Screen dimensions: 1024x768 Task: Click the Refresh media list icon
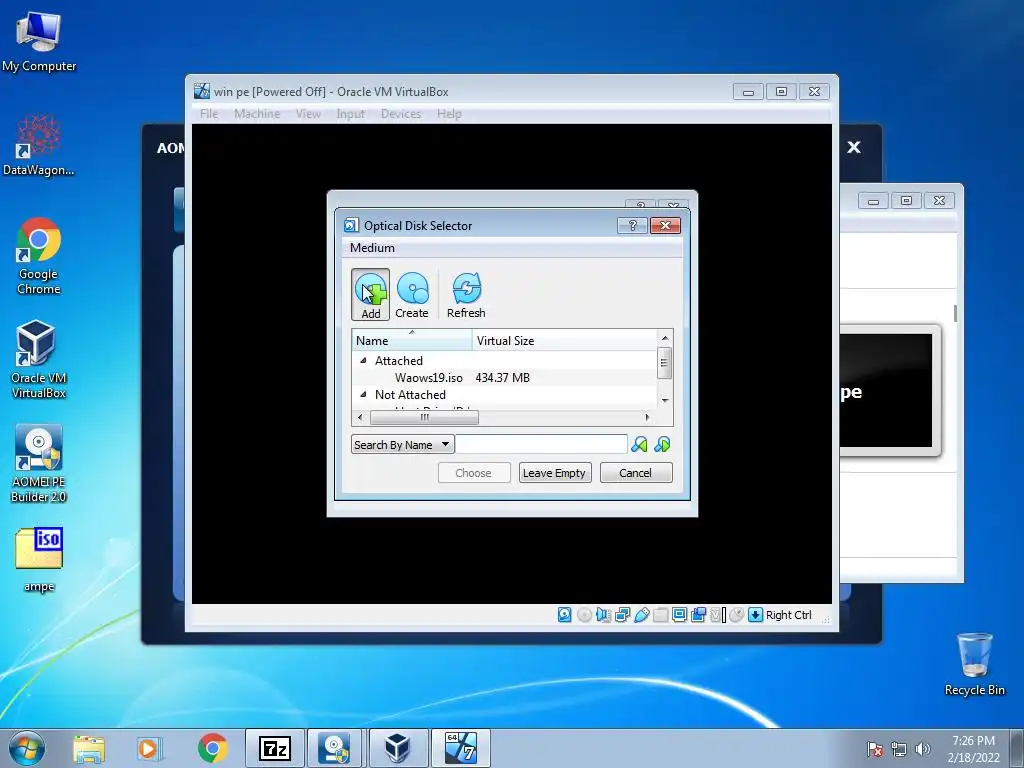tap(466, 295)
